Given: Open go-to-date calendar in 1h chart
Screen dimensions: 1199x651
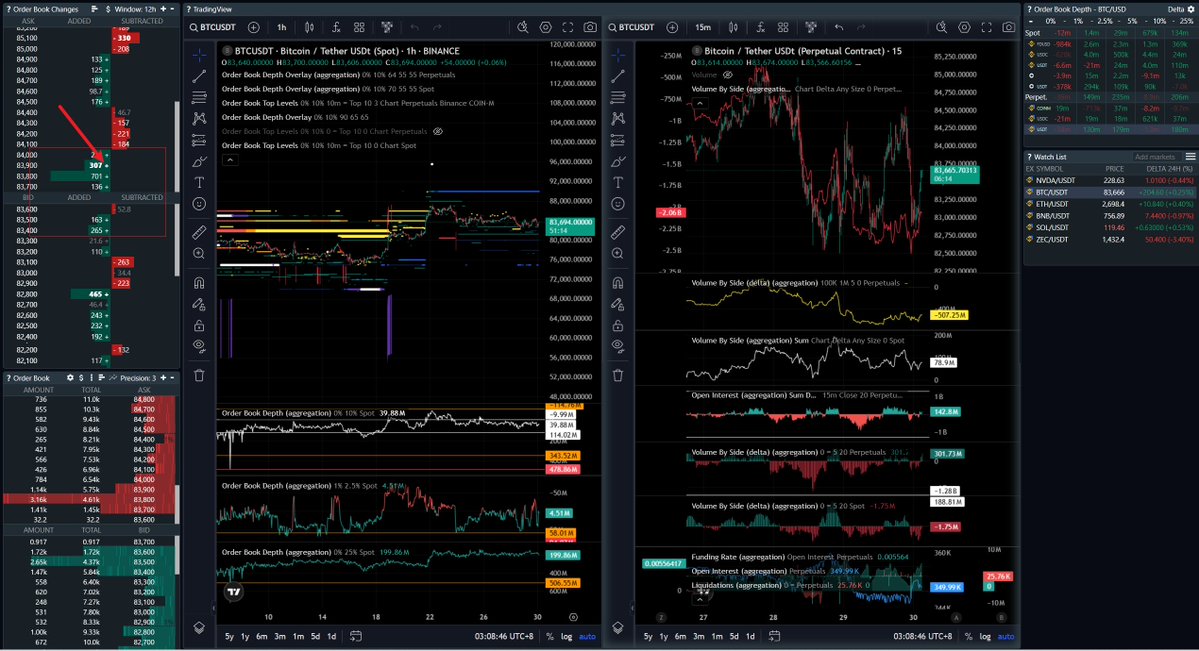Looking at the screenshot, I should pyautogui.click(x=356, y=636).
